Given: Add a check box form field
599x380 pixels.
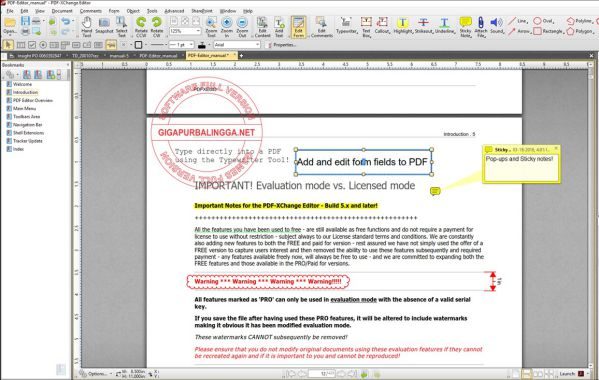Looking at the screenshot, I should click(32, 45).
